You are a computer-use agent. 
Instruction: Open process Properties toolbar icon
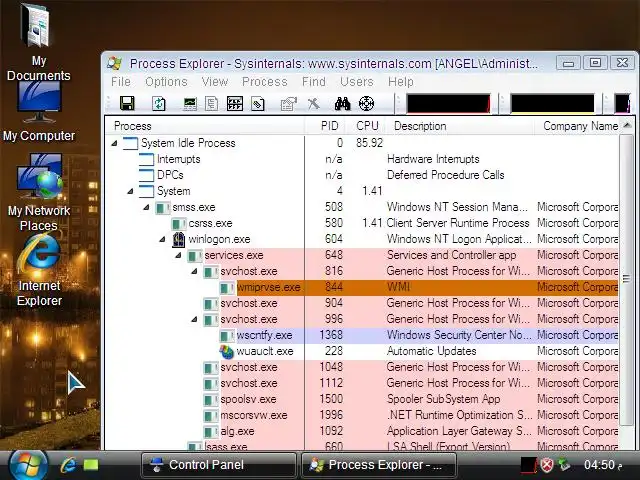click(289, 104)
